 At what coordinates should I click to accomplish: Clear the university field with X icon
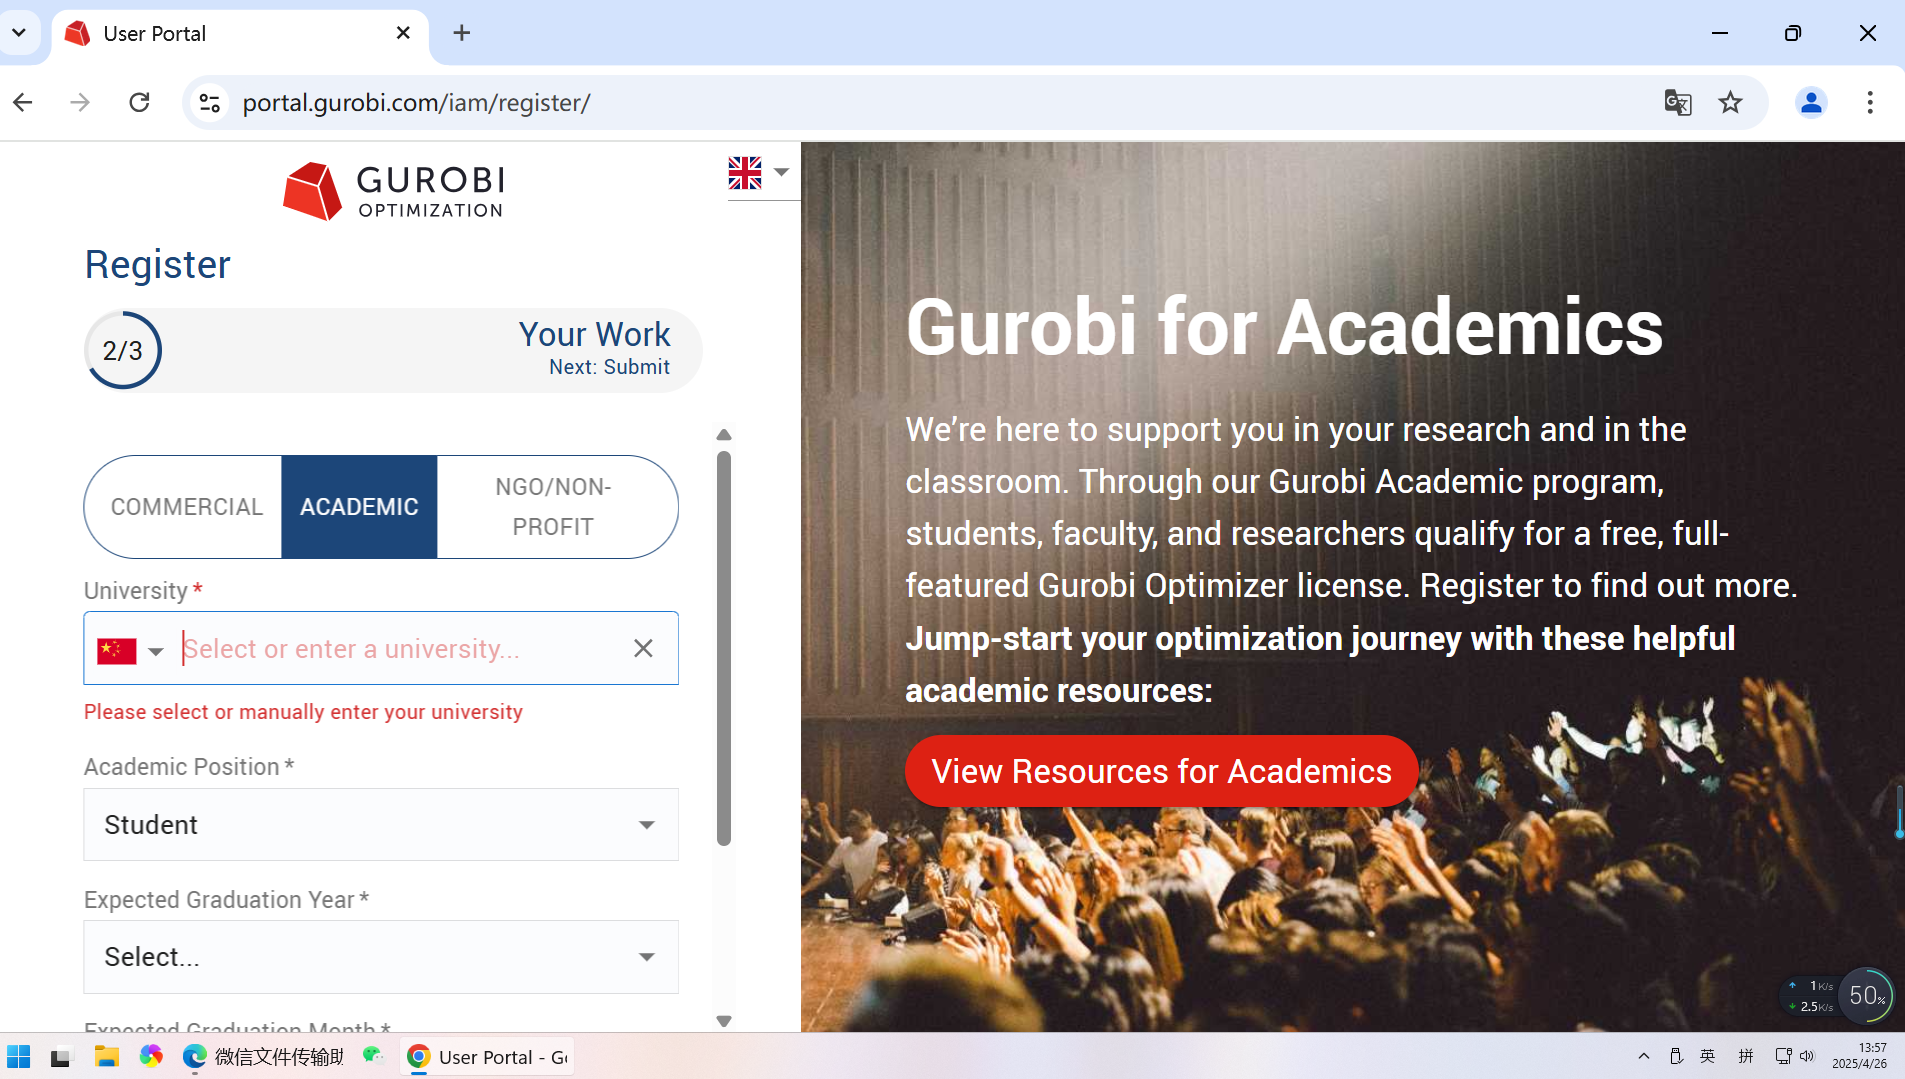point(643,649)
